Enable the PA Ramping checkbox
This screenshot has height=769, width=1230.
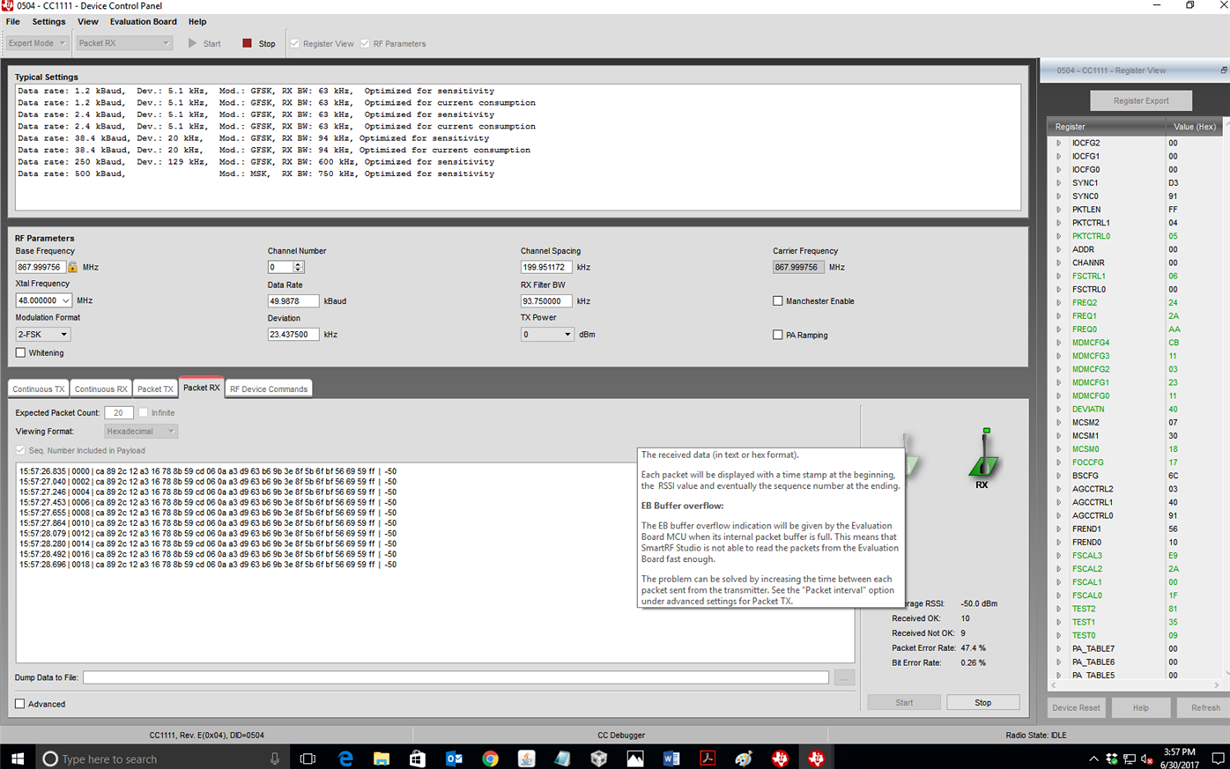pos(778,335)
